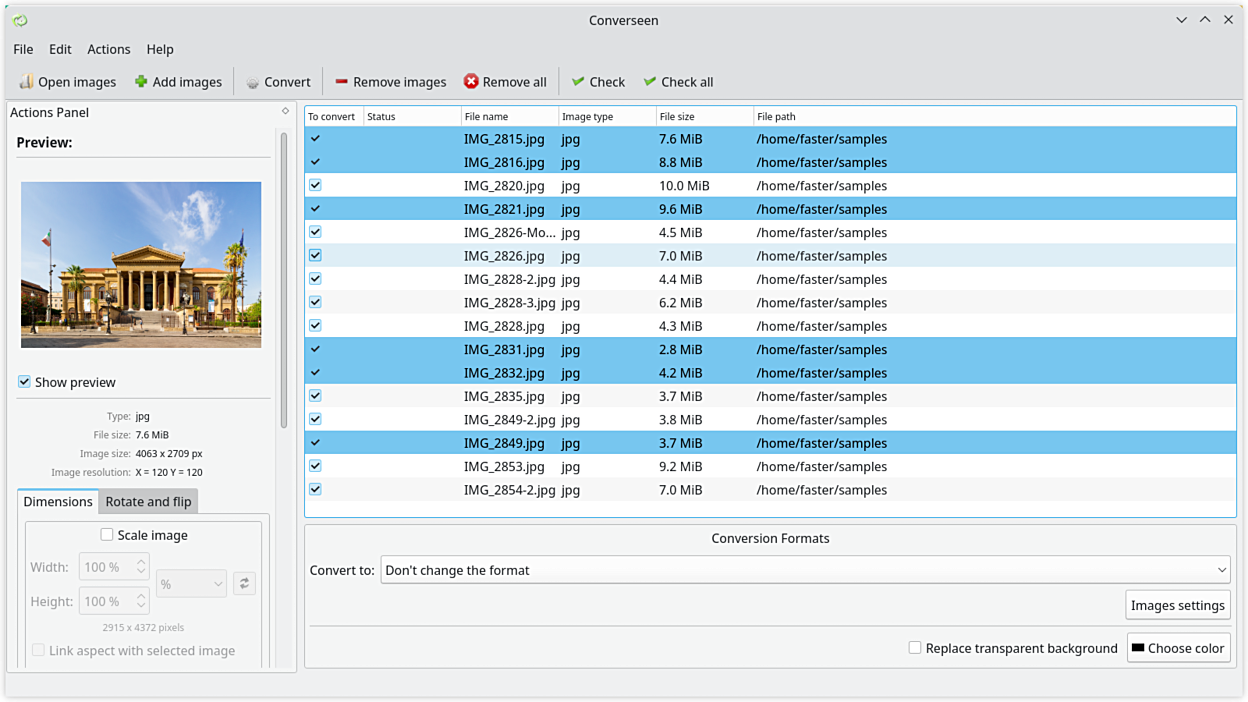Open the Actions menu
The width and height of the screenshot is (1248, 702).
pyautogui.click(x=108, y=49)
